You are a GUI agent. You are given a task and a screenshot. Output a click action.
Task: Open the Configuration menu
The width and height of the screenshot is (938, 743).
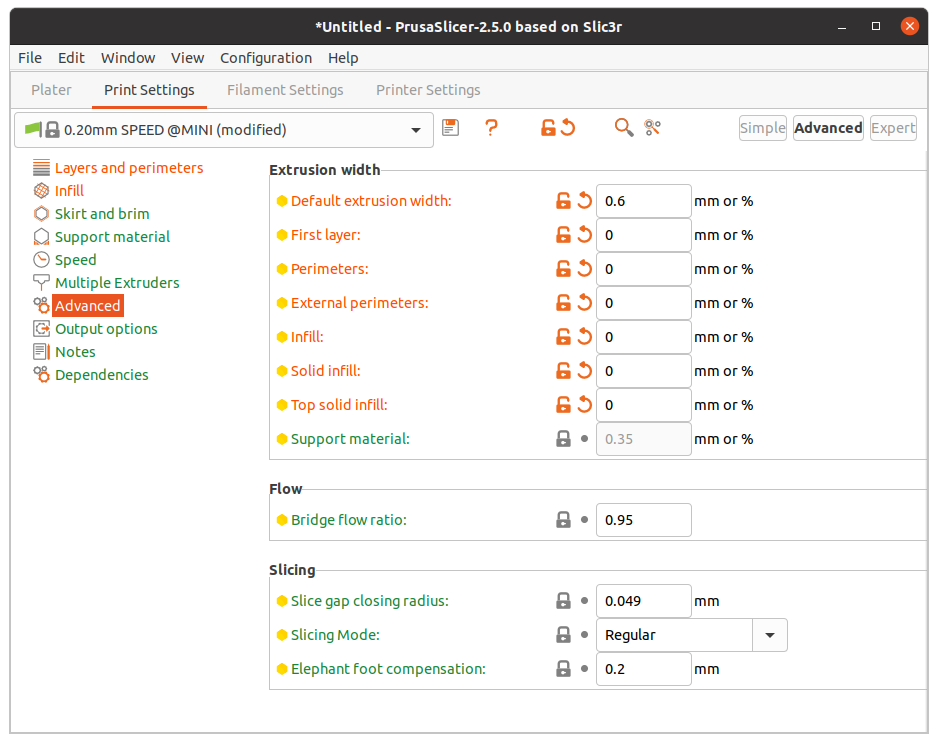tap(266, 58)
